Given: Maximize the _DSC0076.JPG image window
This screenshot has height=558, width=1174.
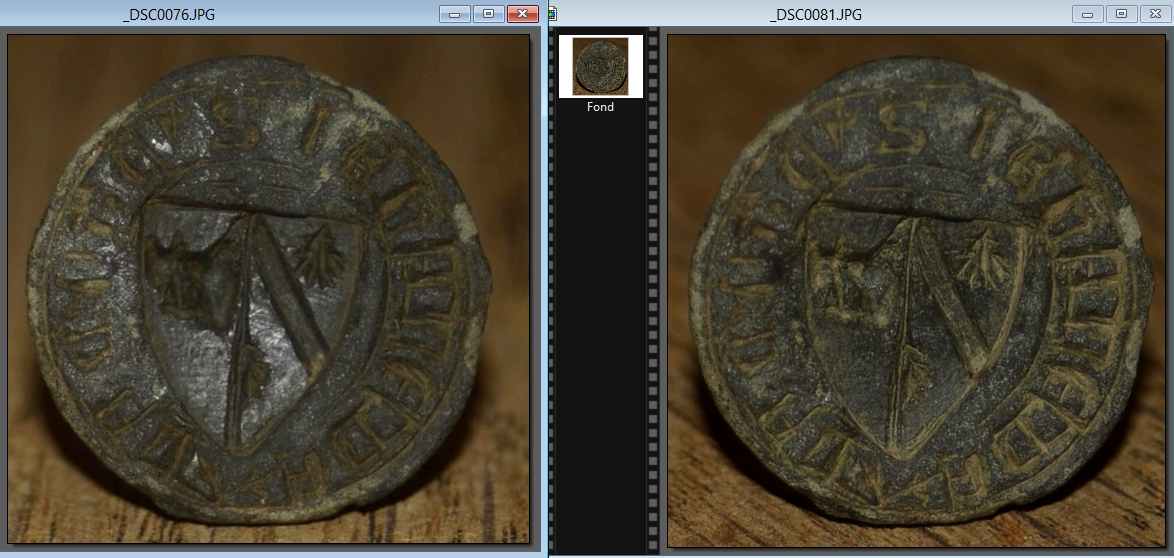Looking at the screenshot, I should 488,14.
